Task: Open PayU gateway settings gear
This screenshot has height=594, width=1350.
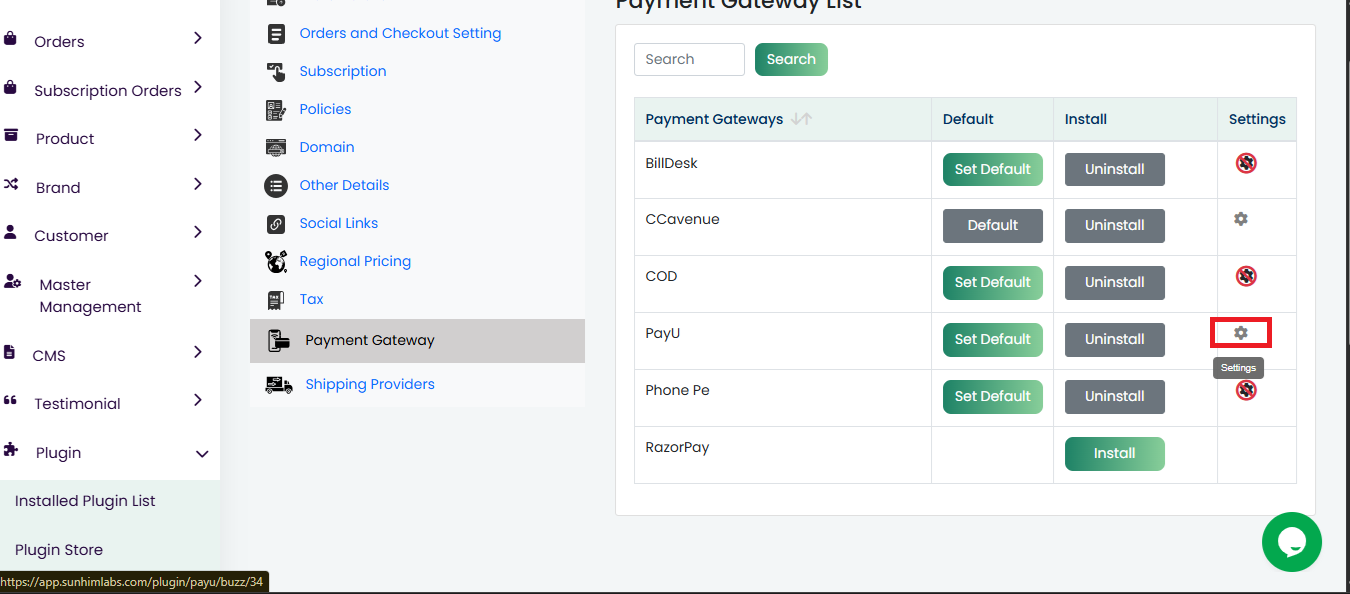Action: [x=1241, y=333]
